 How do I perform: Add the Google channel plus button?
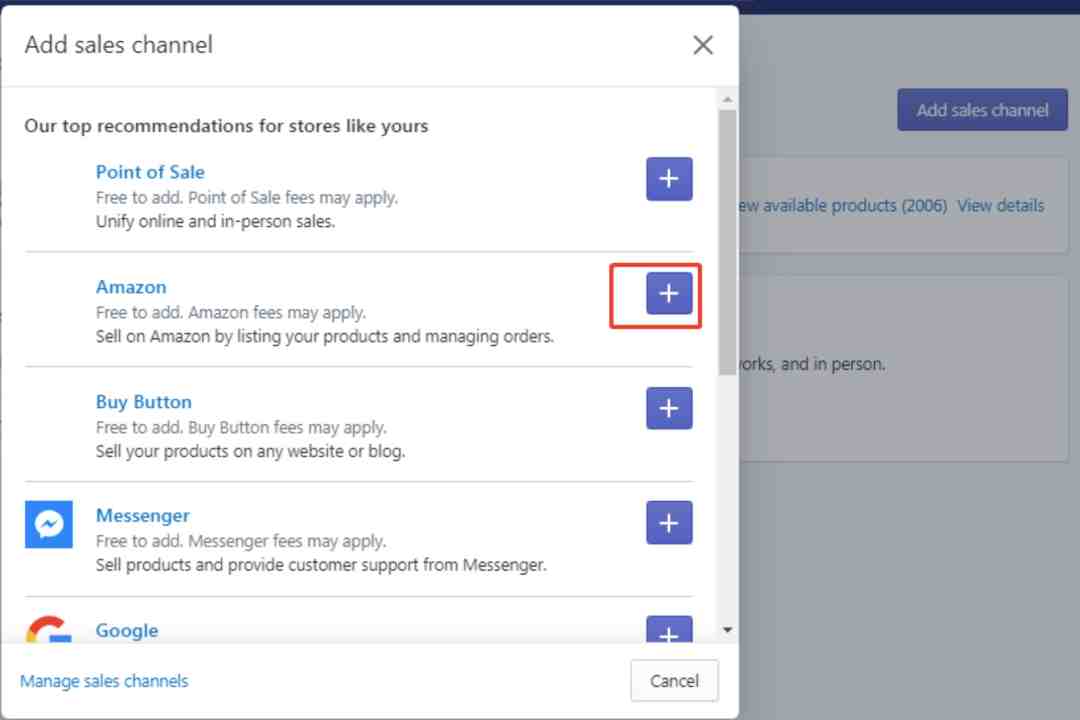click(669, 630)
